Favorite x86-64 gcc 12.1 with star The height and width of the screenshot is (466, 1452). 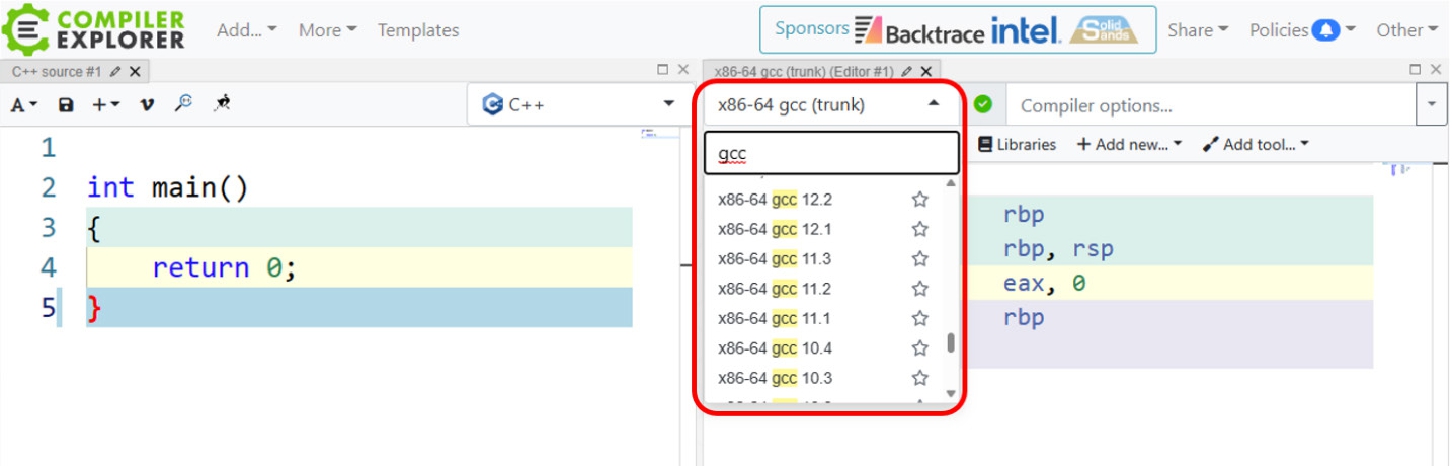coord(920,230)
